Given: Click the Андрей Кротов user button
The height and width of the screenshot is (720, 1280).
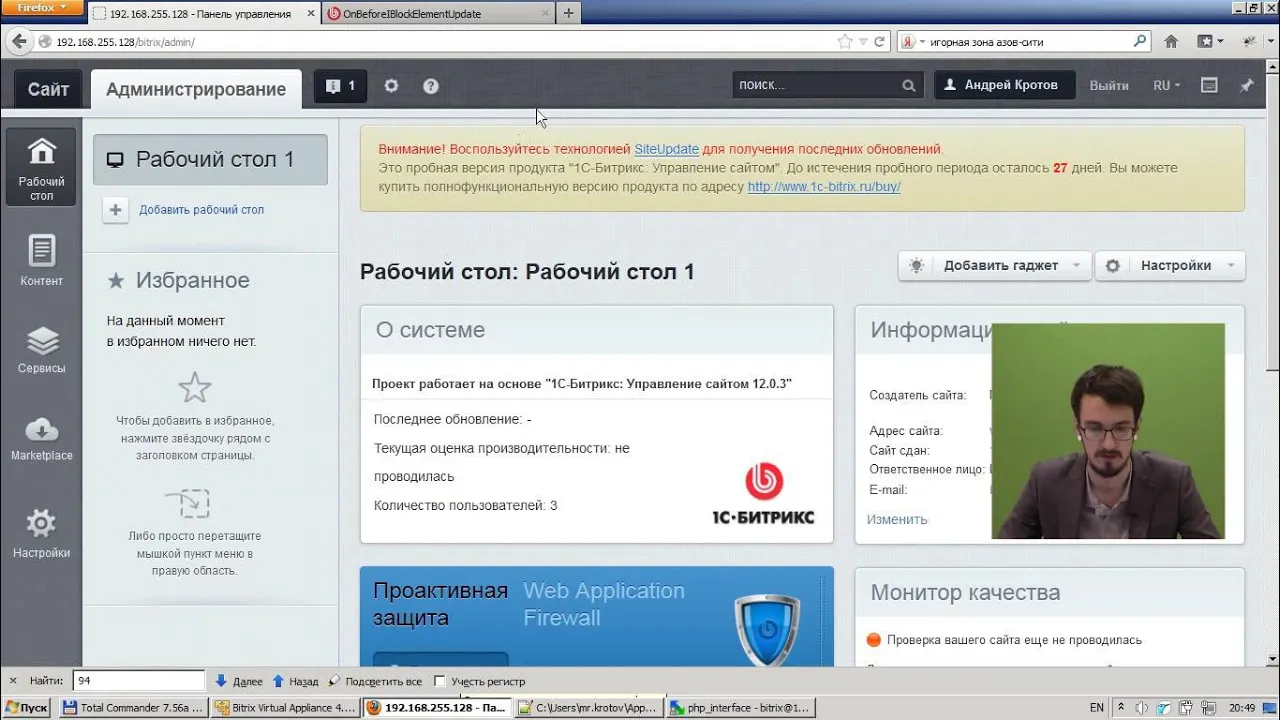Looking at the screenshot, I should click(x=1004, y=86).
